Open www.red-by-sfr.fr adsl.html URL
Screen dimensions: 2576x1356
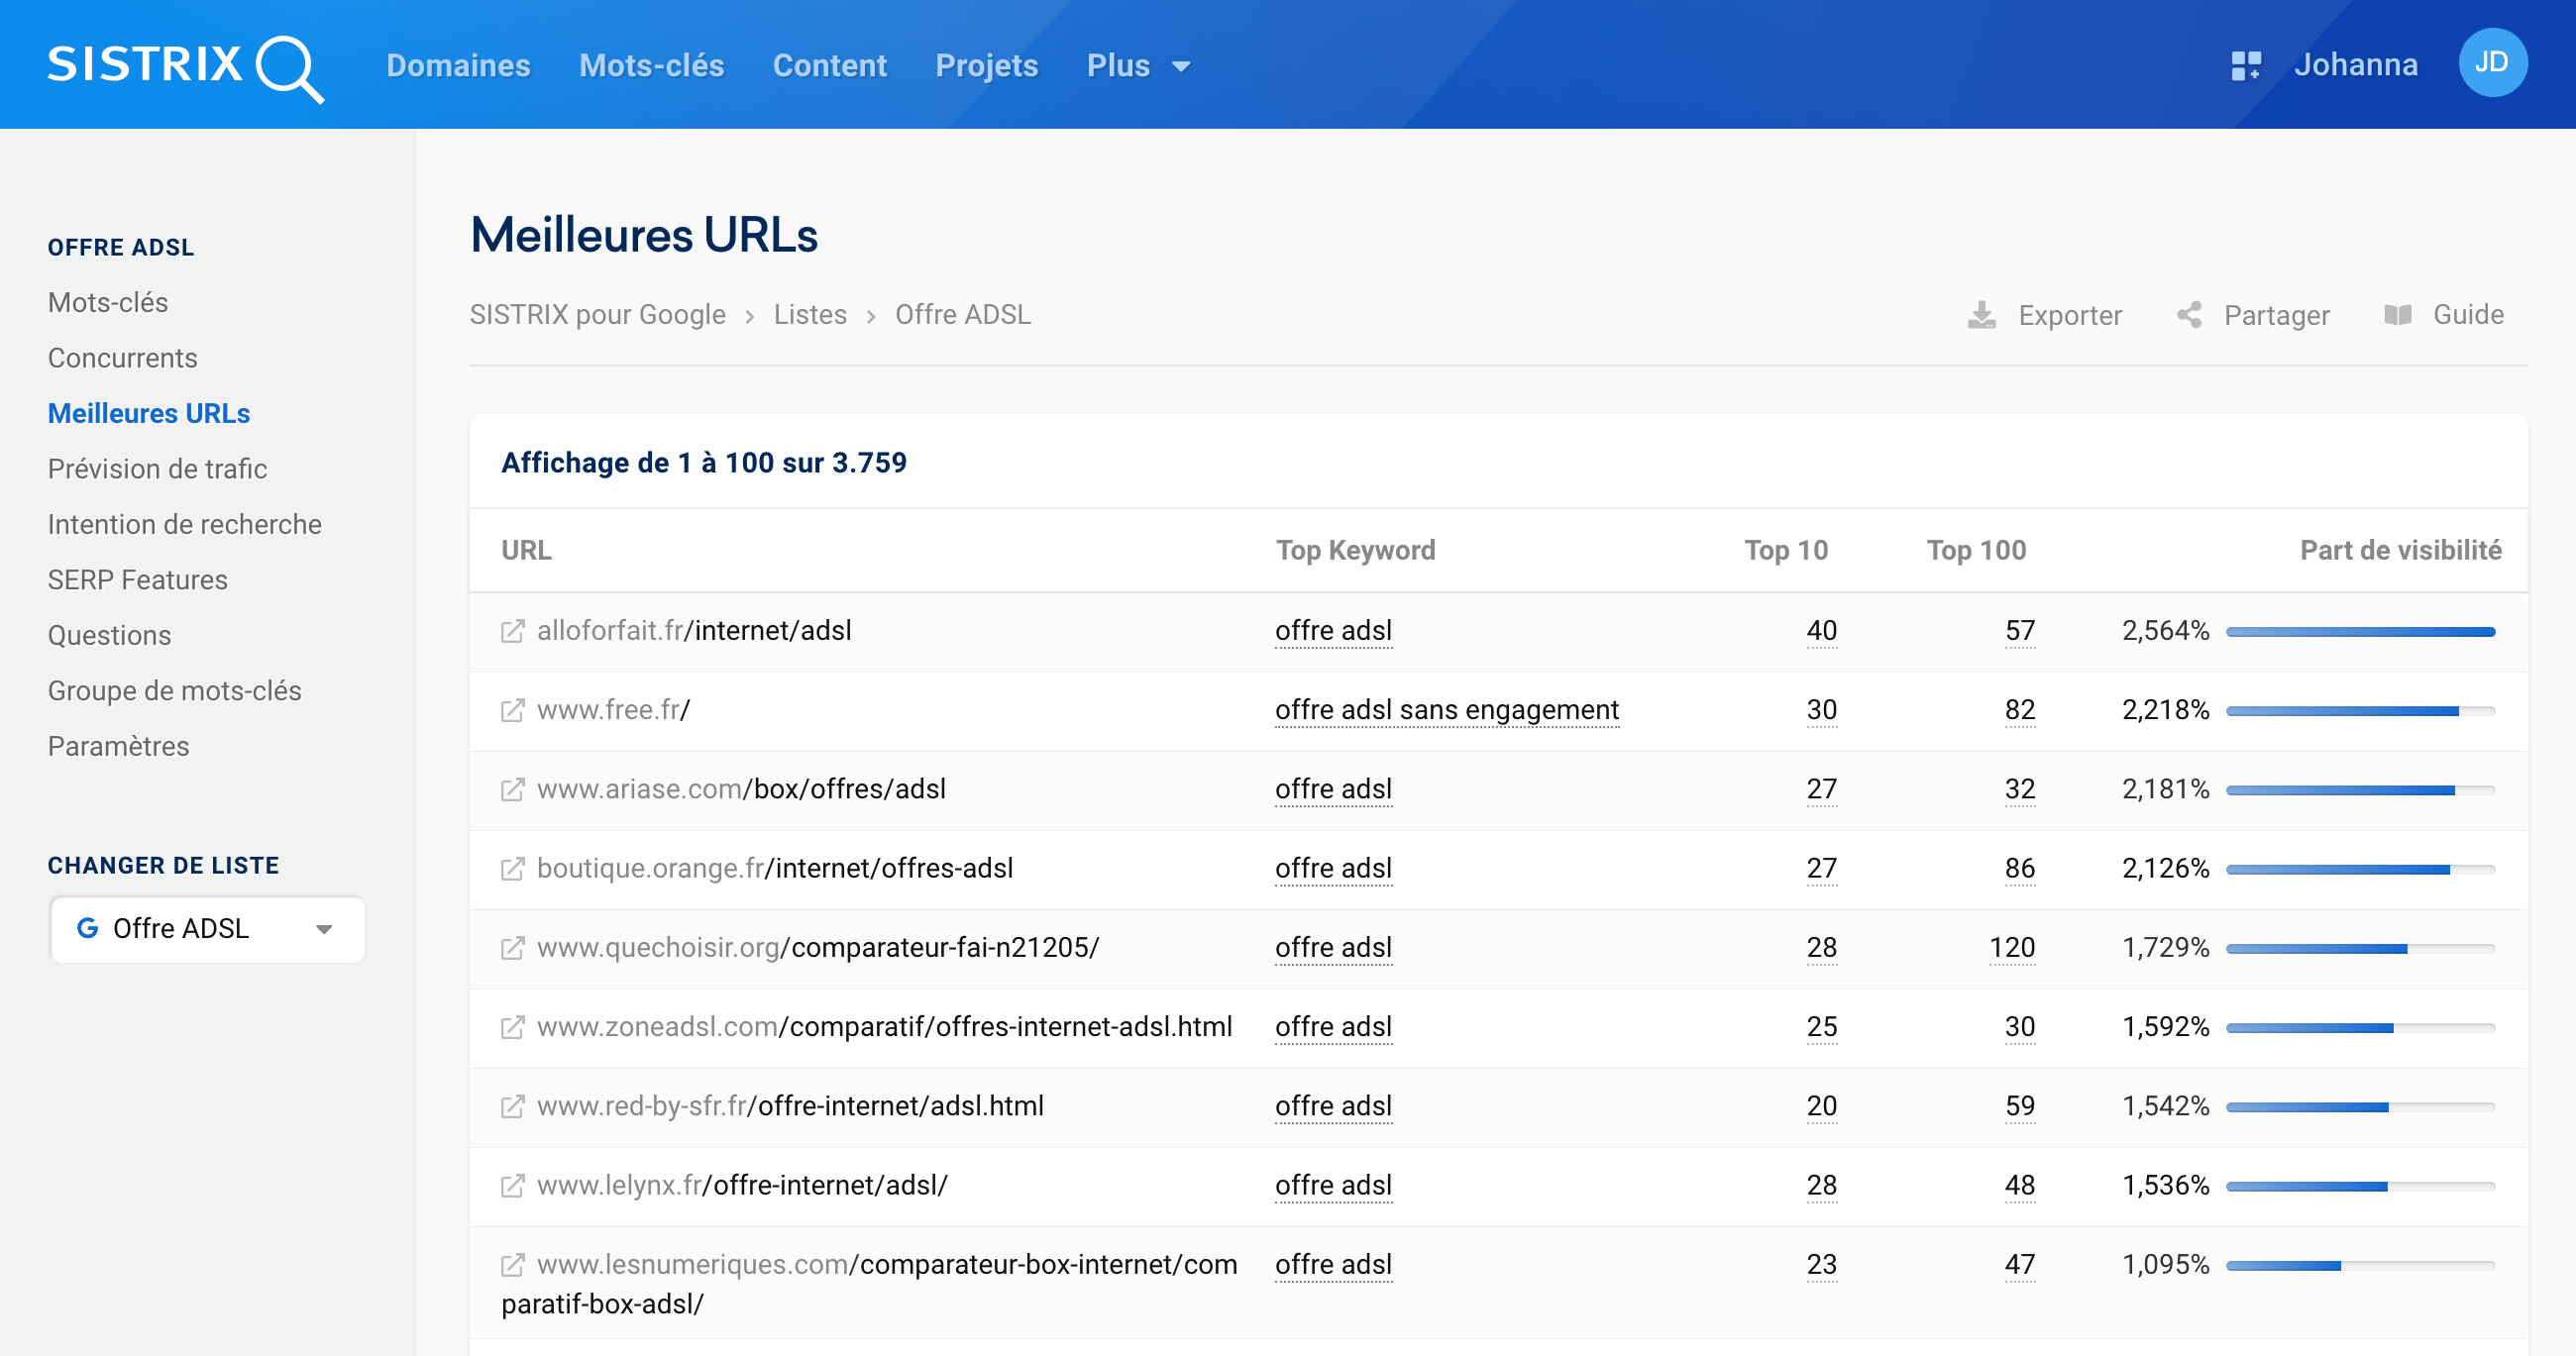point(790,1106)
